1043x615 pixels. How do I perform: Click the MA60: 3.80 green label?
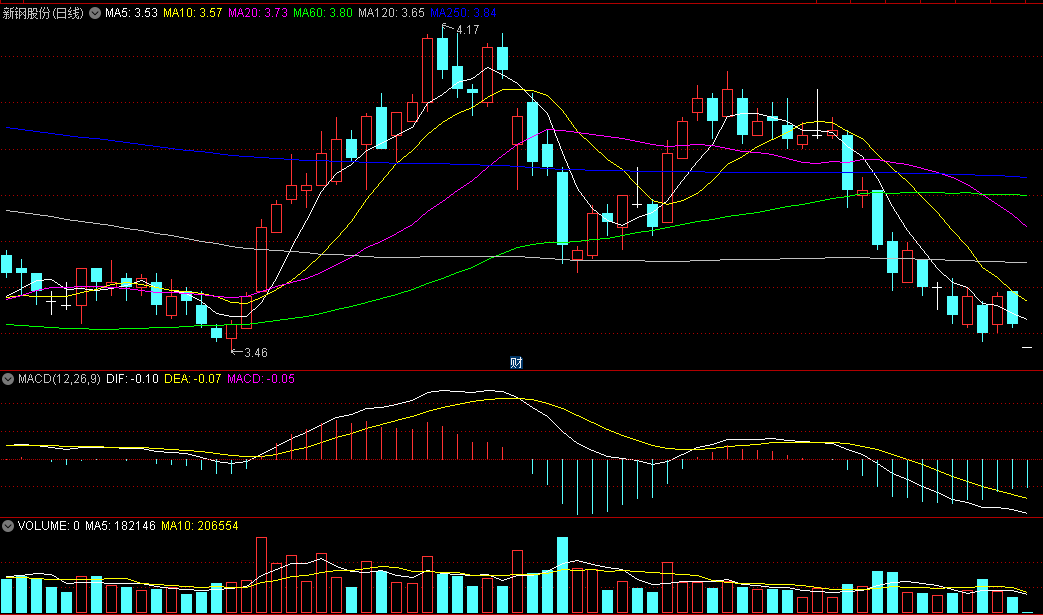(323, 13)
